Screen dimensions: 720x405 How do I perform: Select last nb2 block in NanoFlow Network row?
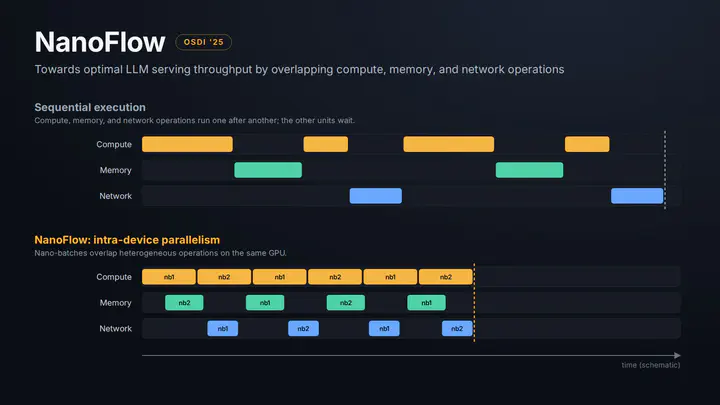(x=457, y=328)
